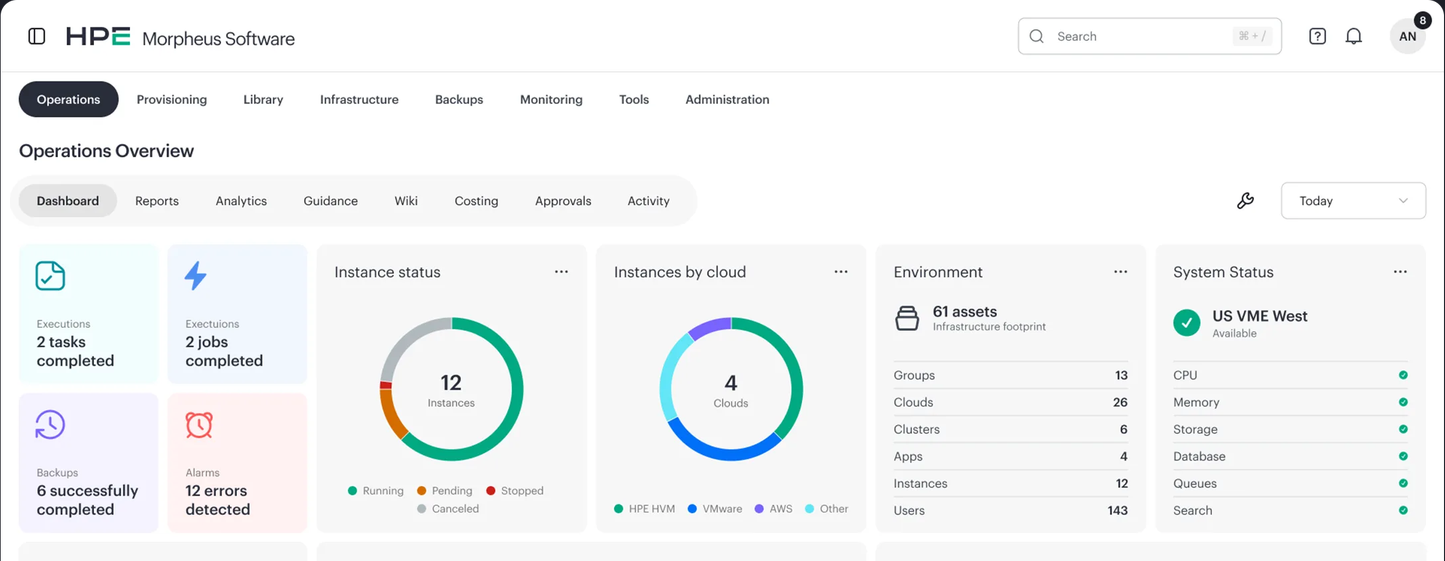This screenshot has height=561, width=1445.
Task: Open the 6 successfully completed backups card
Action: (89, 463)
